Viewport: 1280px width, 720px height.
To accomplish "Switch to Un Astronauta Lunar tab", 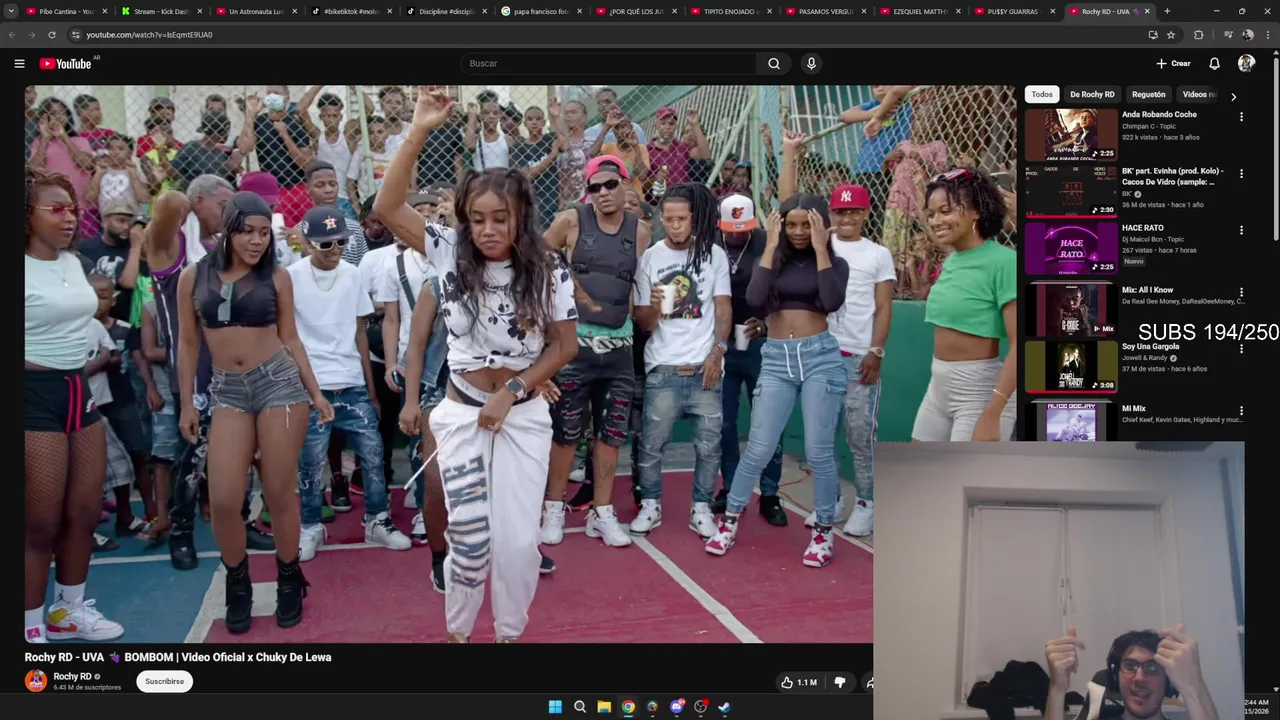I will (256, 11).
